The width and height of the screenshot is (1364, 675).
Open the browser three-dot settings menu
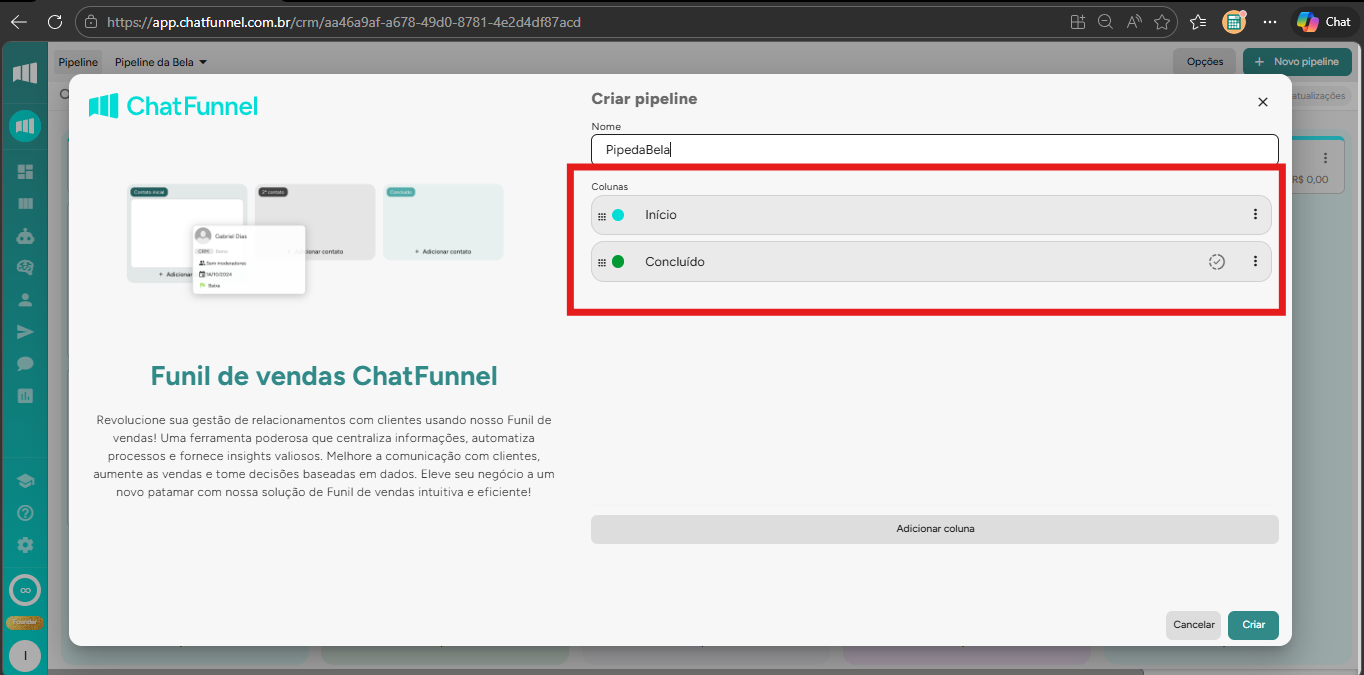pos(1270,21)
